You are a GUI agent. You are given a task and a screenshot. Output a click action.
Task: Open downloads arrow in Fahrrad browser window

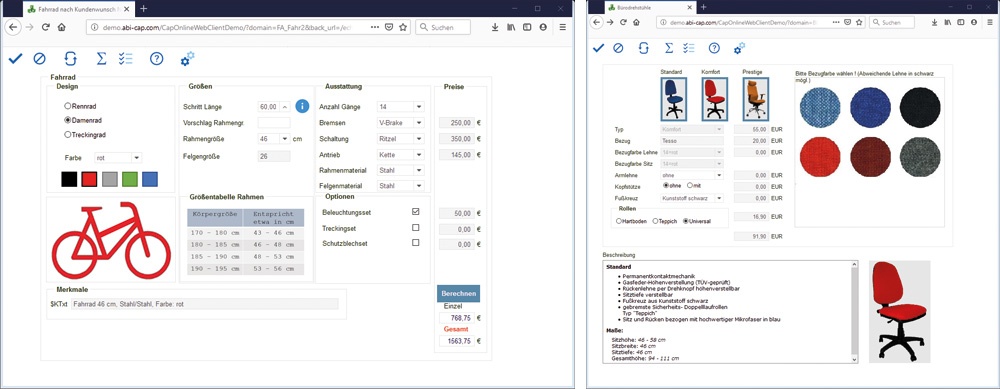pyautogui.click(x=496, y=27)
